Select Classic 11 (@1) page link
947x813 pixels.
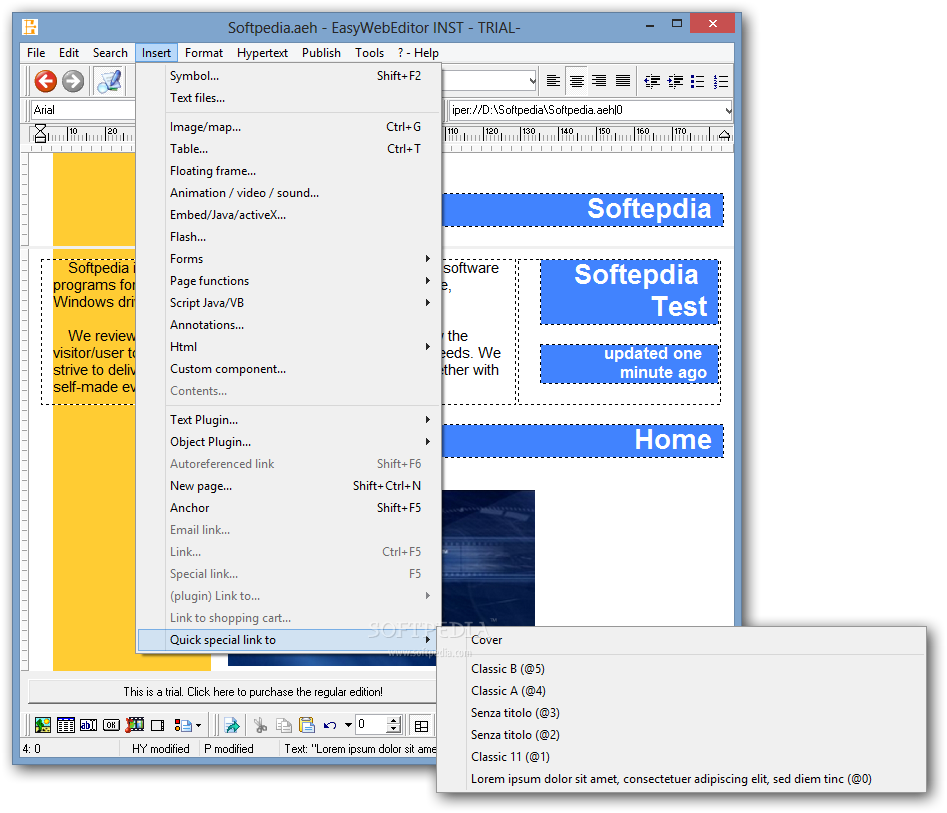pos(681,757)
